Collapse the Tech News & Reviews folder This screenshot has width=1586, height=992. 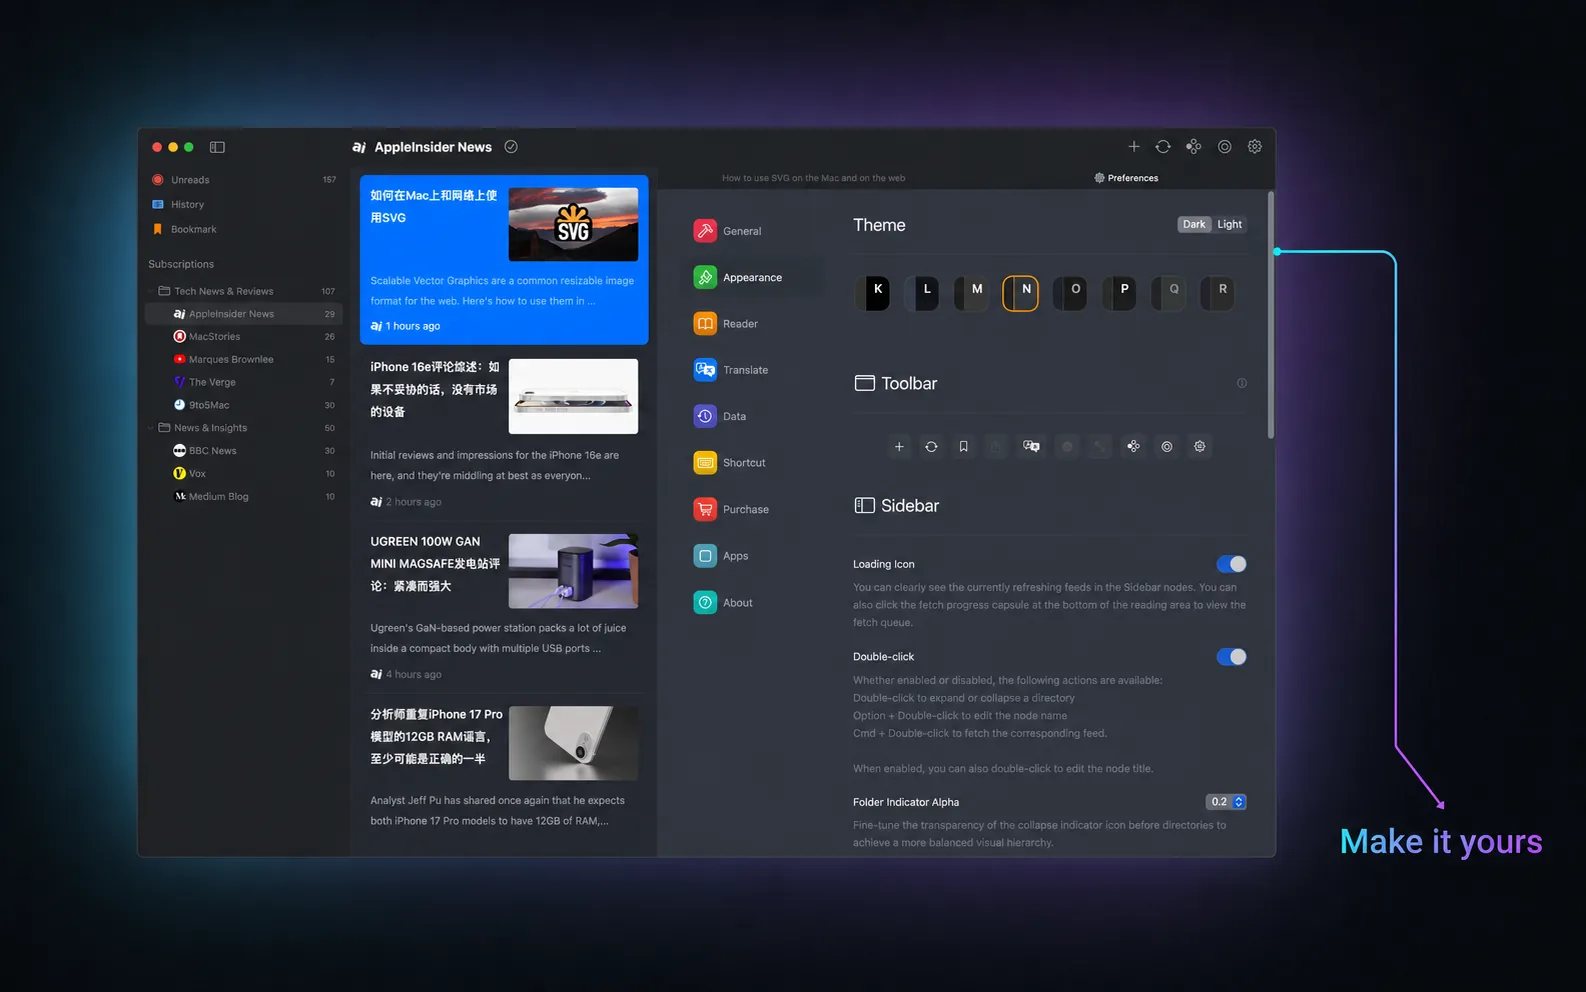click(151, 291)
